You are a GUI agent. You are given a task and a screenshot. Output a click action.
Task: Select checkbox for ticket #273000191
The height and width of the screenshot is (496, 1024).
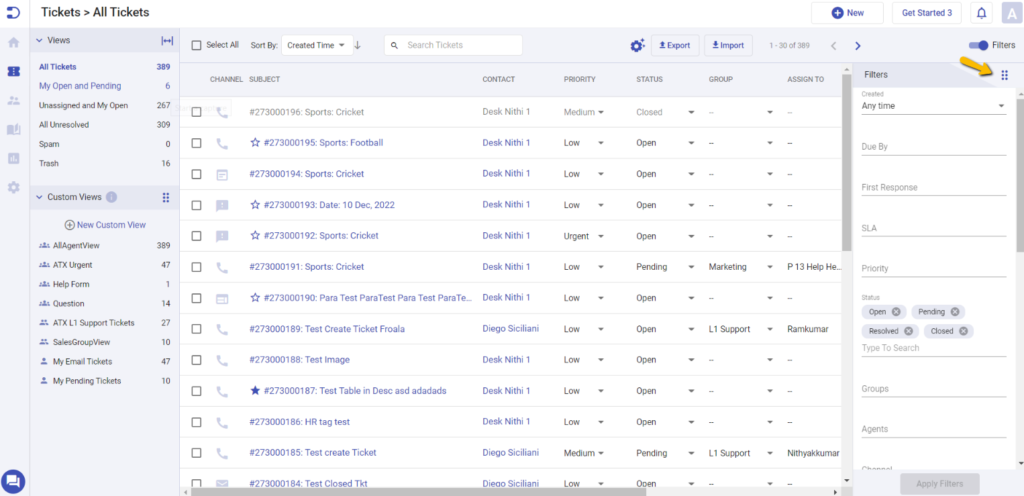pos(196,267)
